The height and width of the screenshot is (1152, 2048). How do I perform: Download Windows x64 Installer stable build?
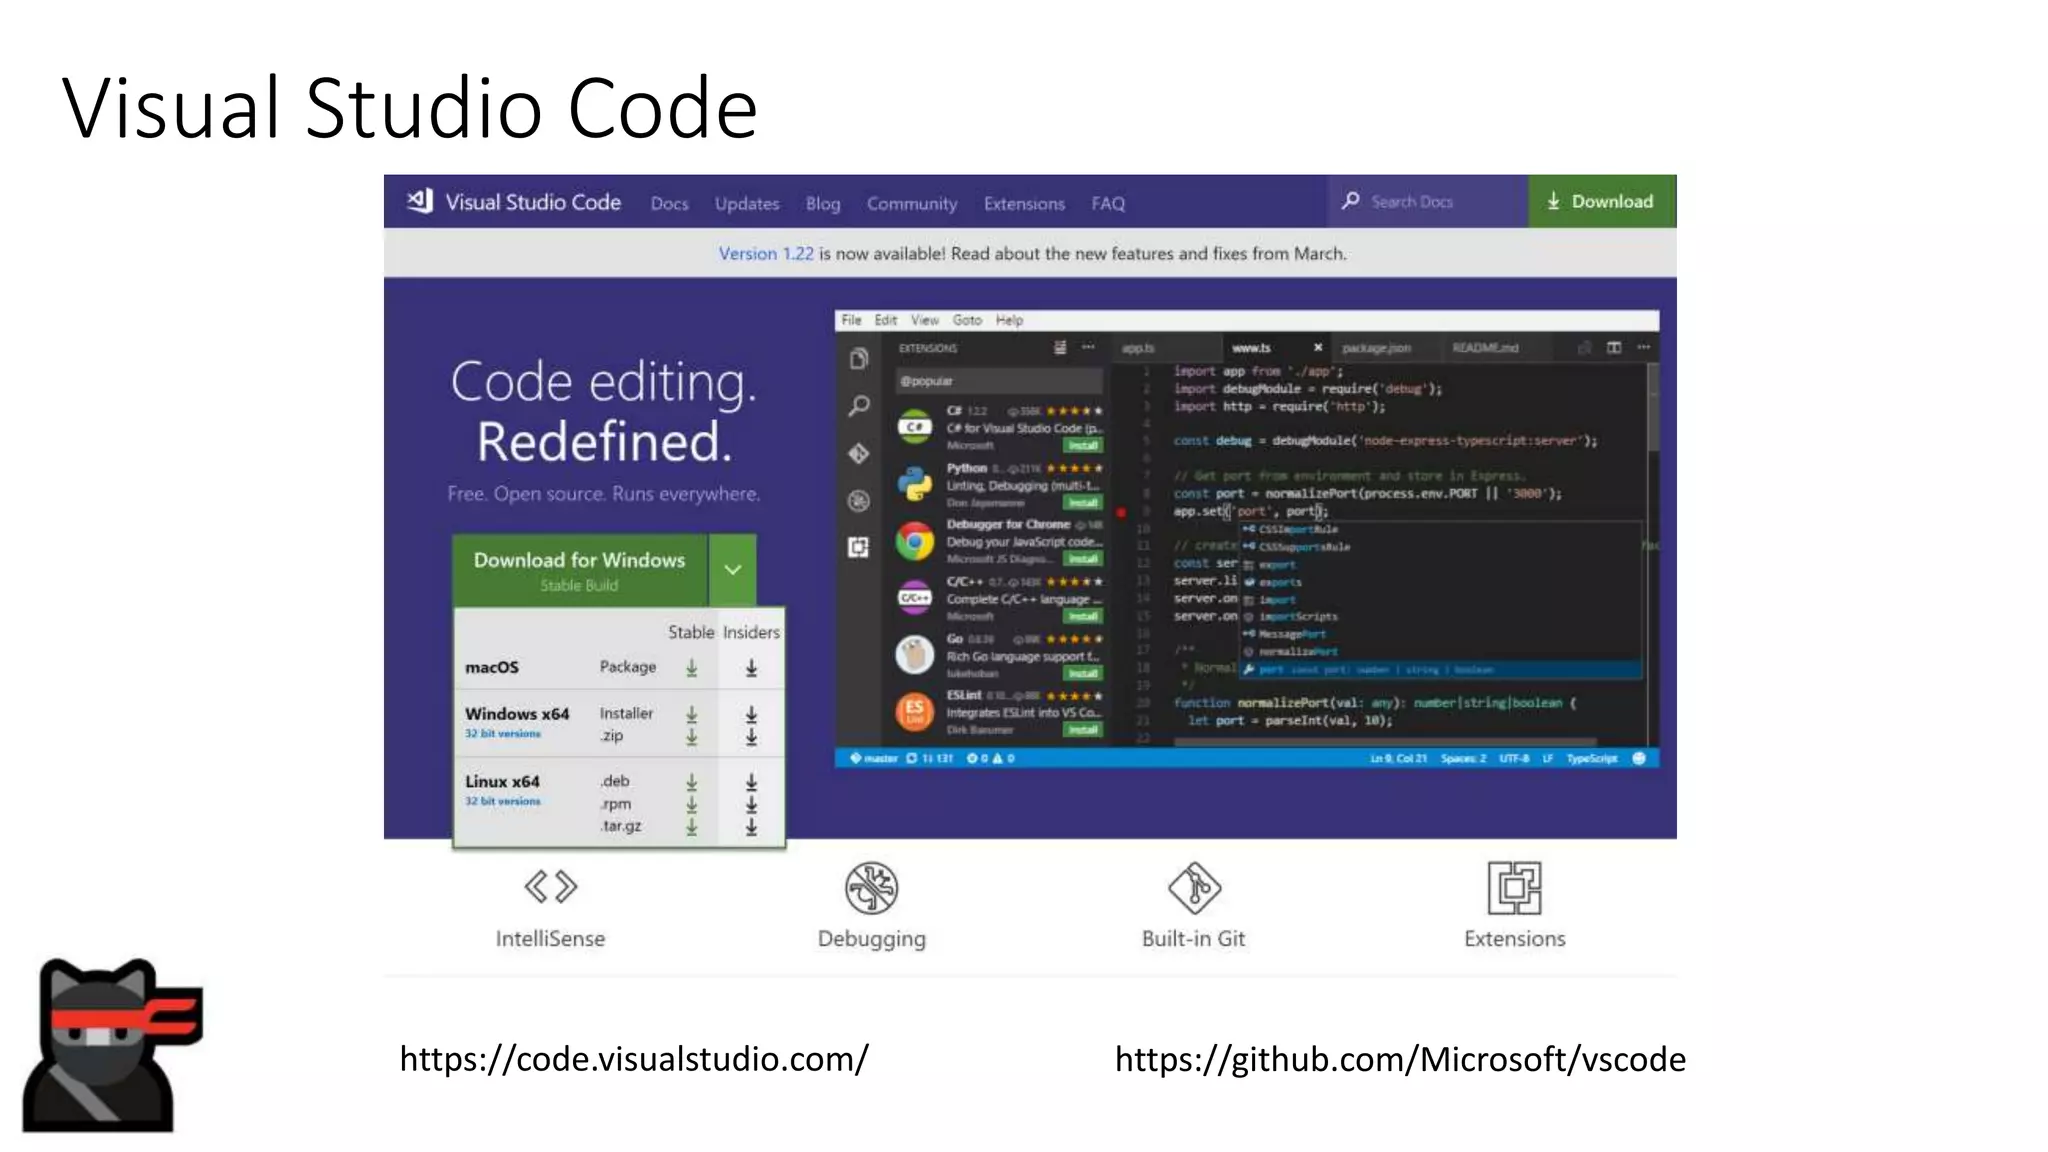click(x=691, y=714)
